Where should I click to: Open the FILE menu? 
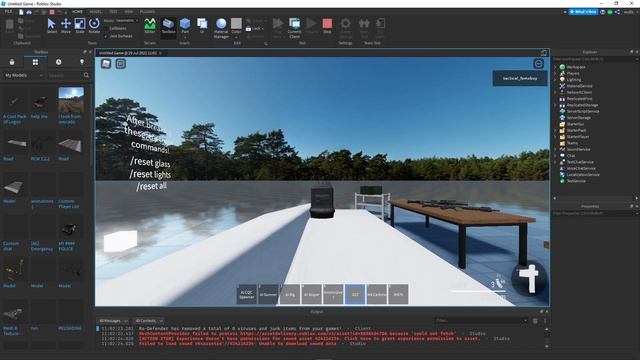pos(8,12)
